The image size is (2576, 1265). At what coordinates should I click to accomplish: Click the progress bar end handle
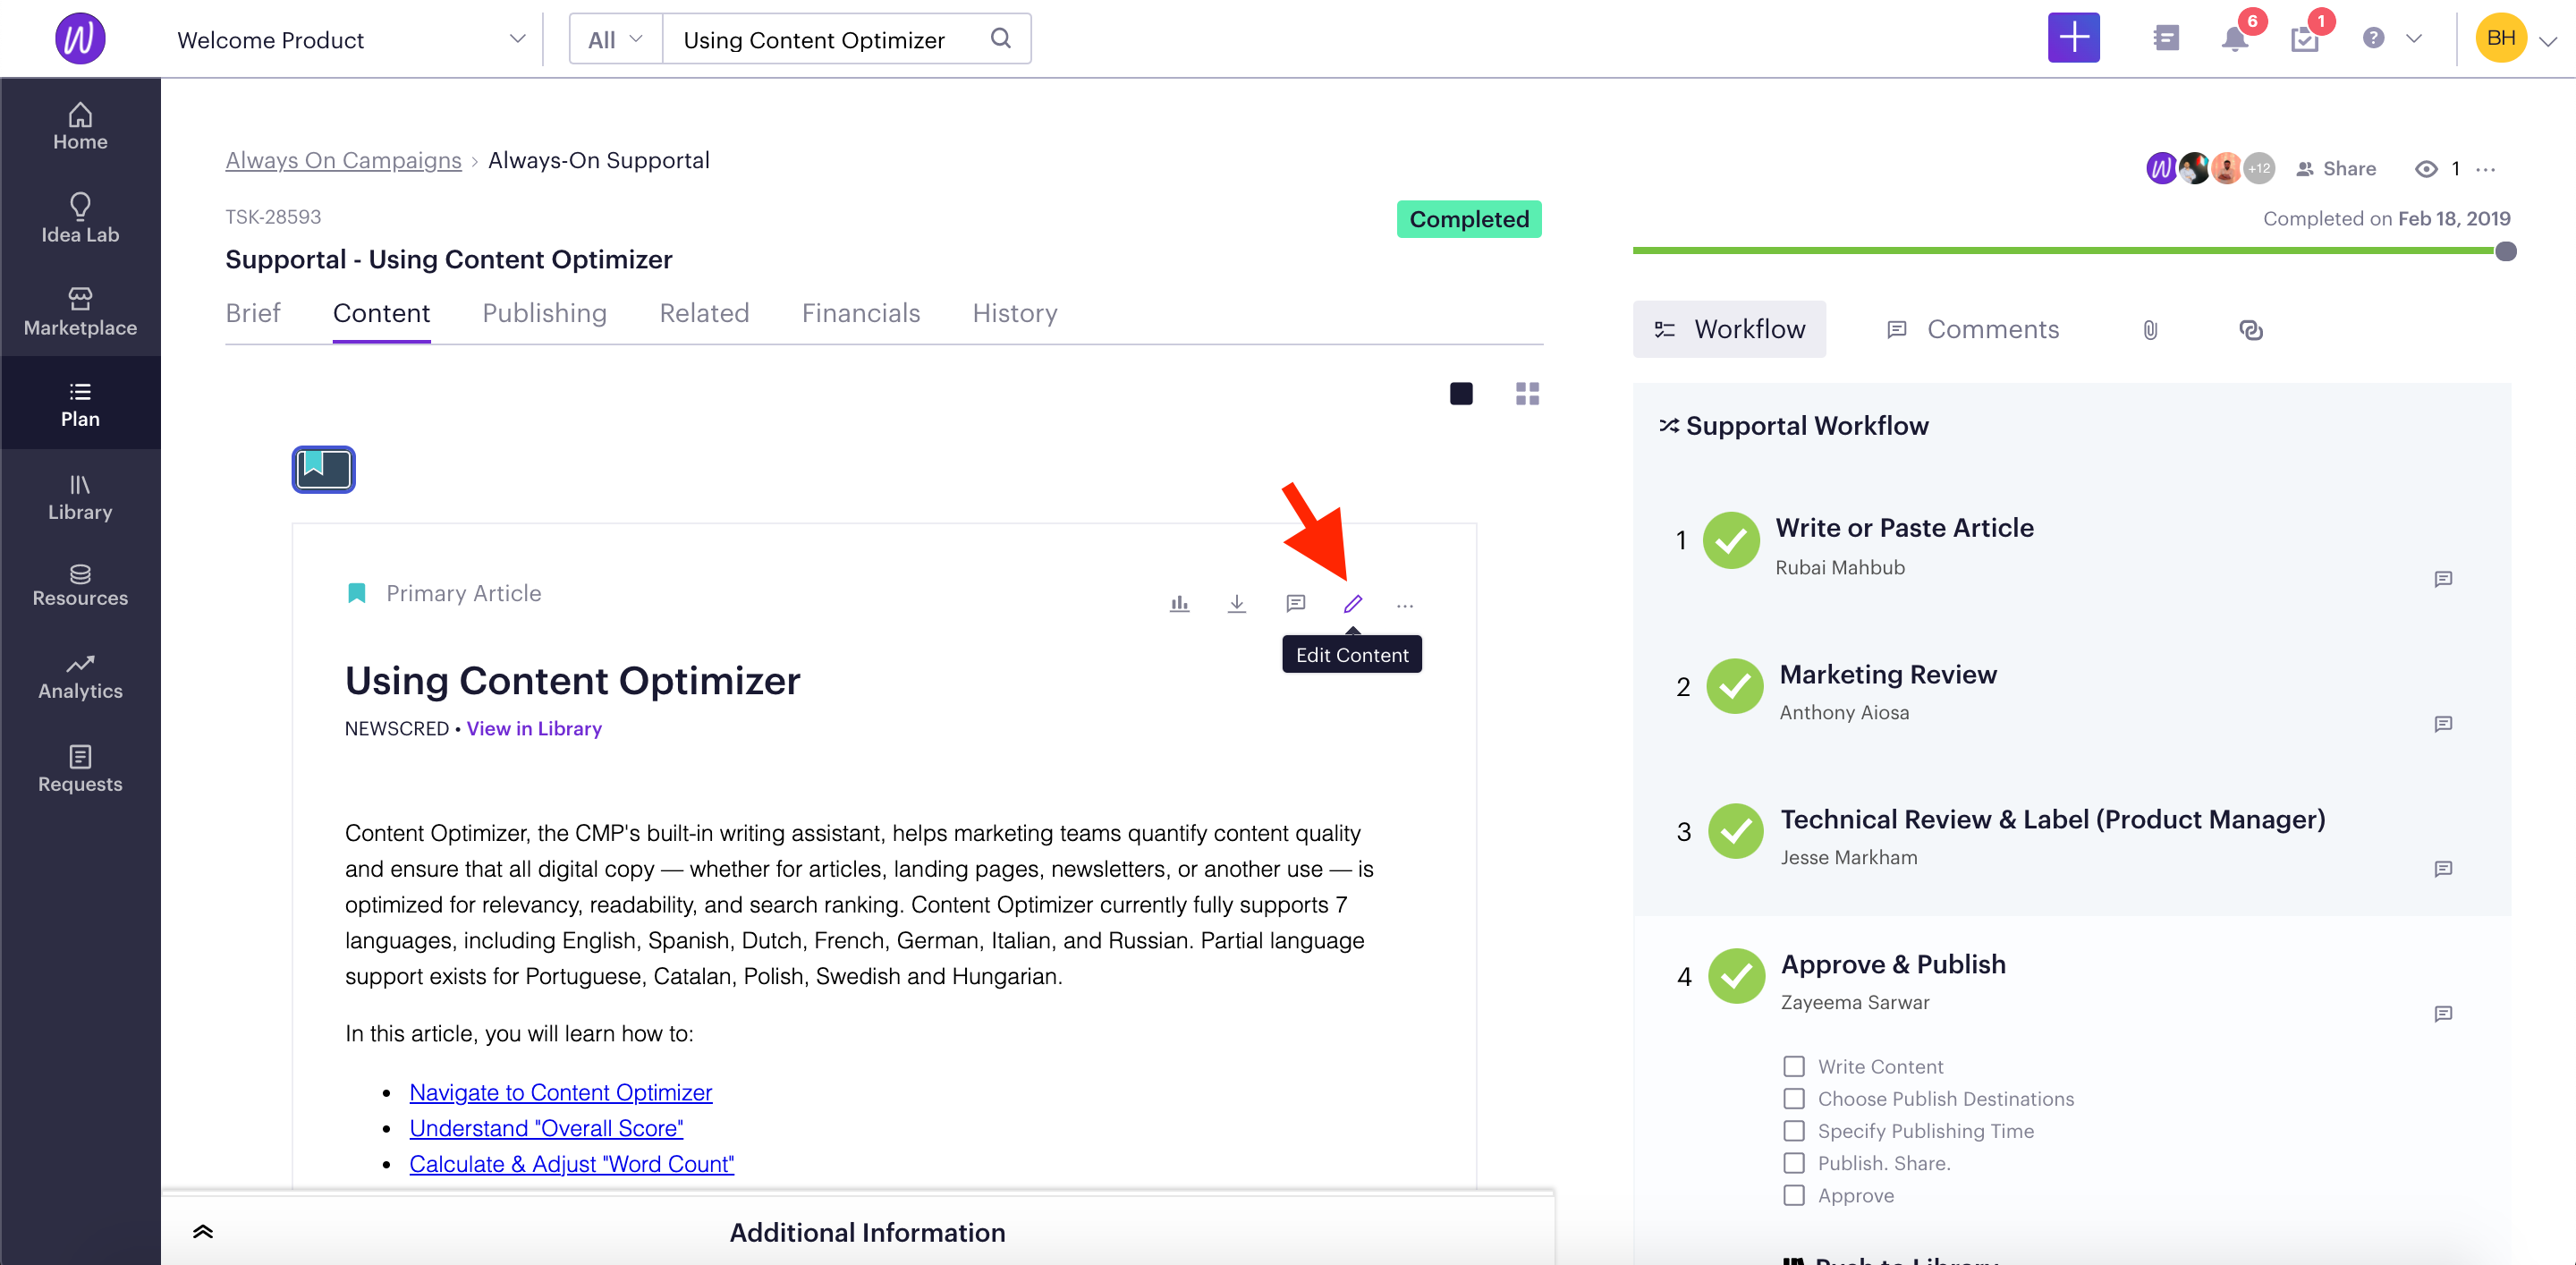[2506, 251]
